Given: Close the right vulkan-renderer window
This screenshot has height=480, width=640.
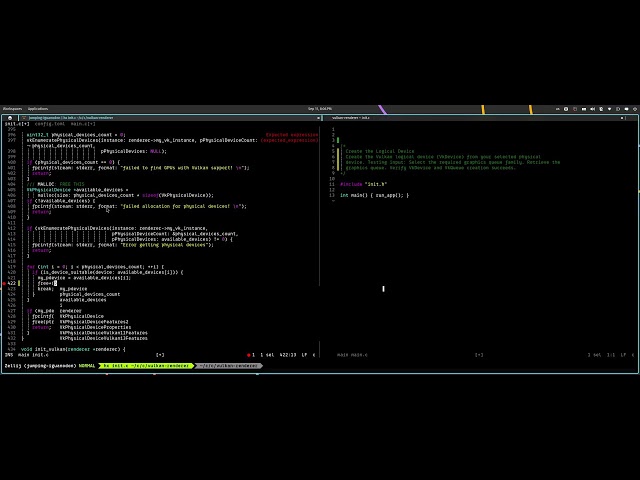Looking at the screenshot, I should pyautogui.click(x=622, y=118).
